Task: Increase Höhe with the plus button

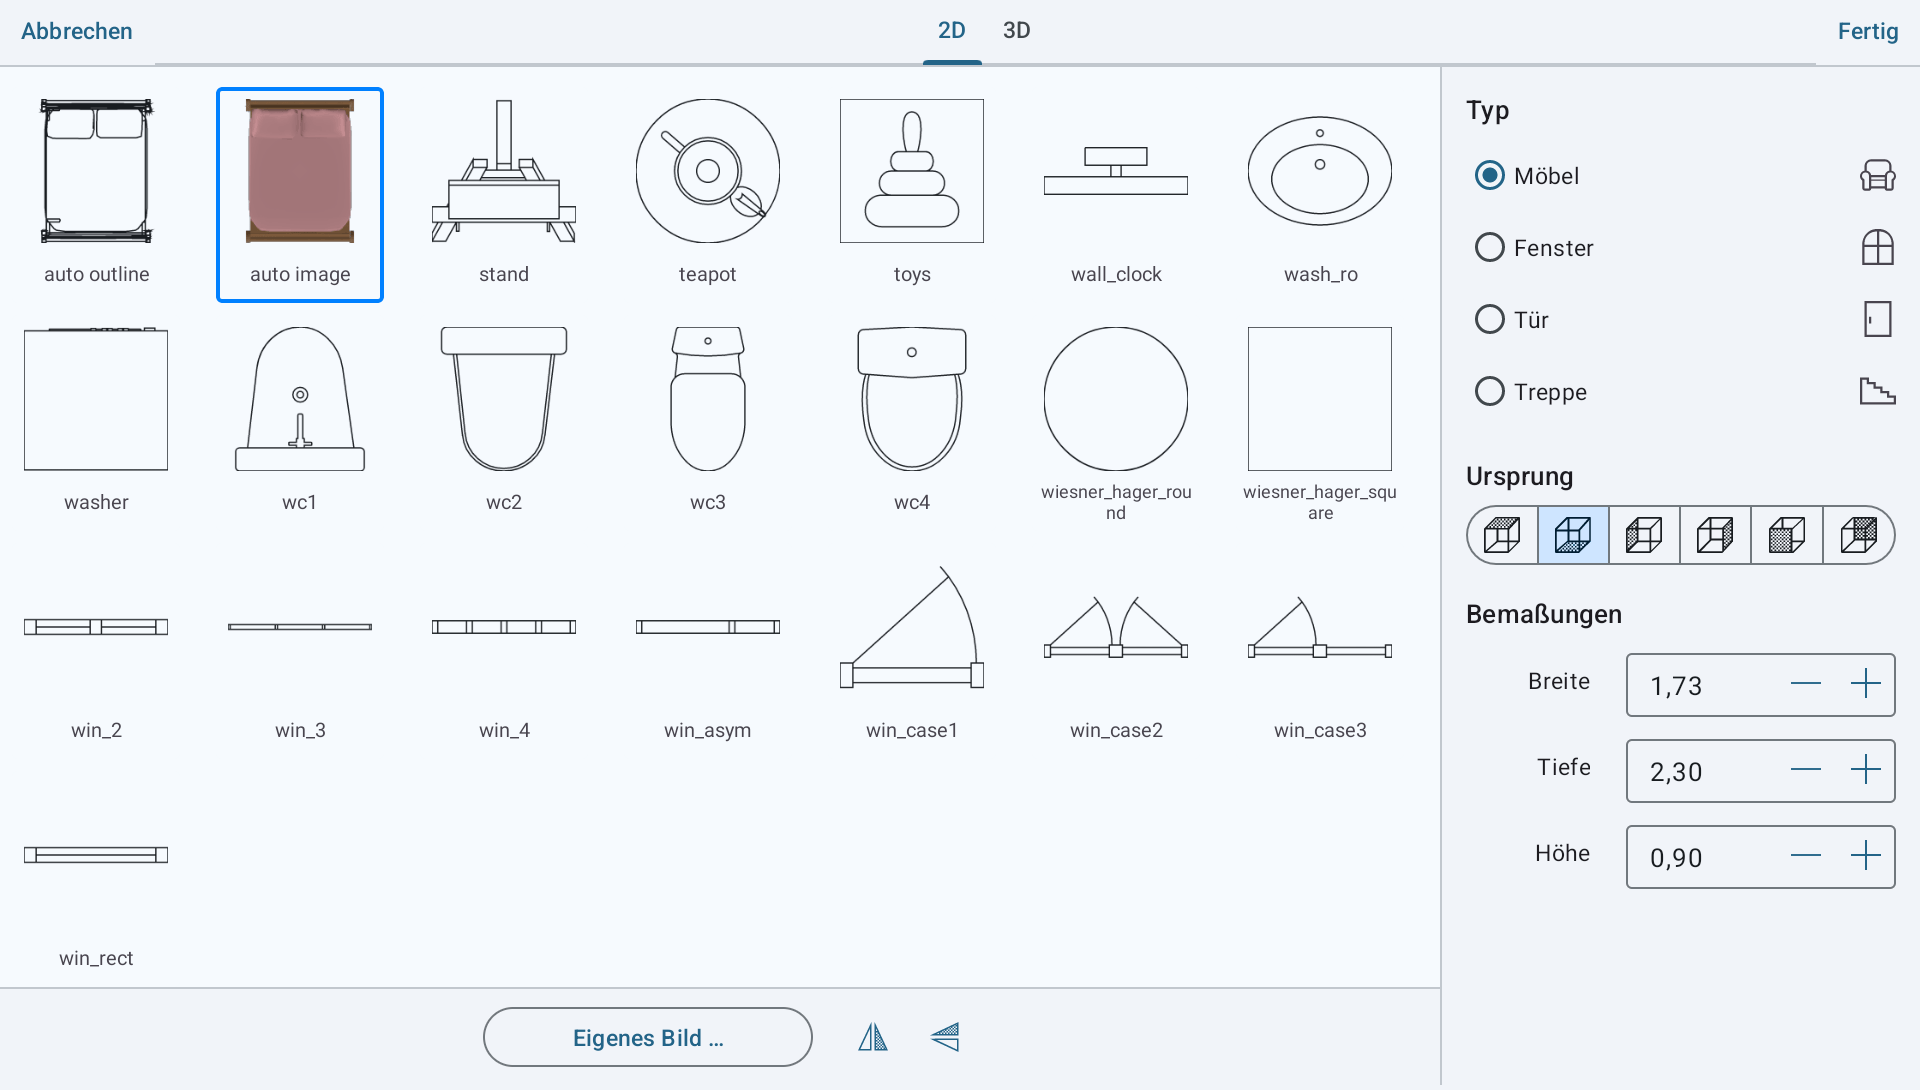Action: coord(1865,856)
